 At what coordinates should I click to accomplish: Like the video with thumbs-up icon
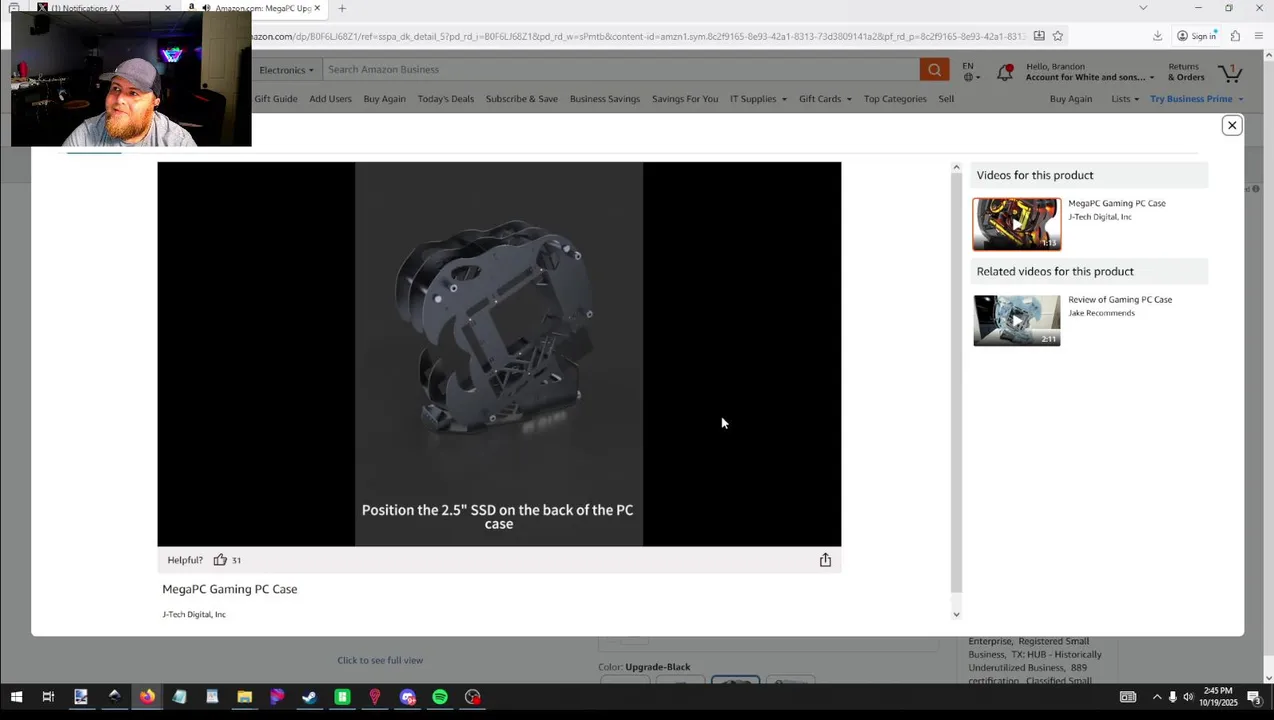coord(220,560)
